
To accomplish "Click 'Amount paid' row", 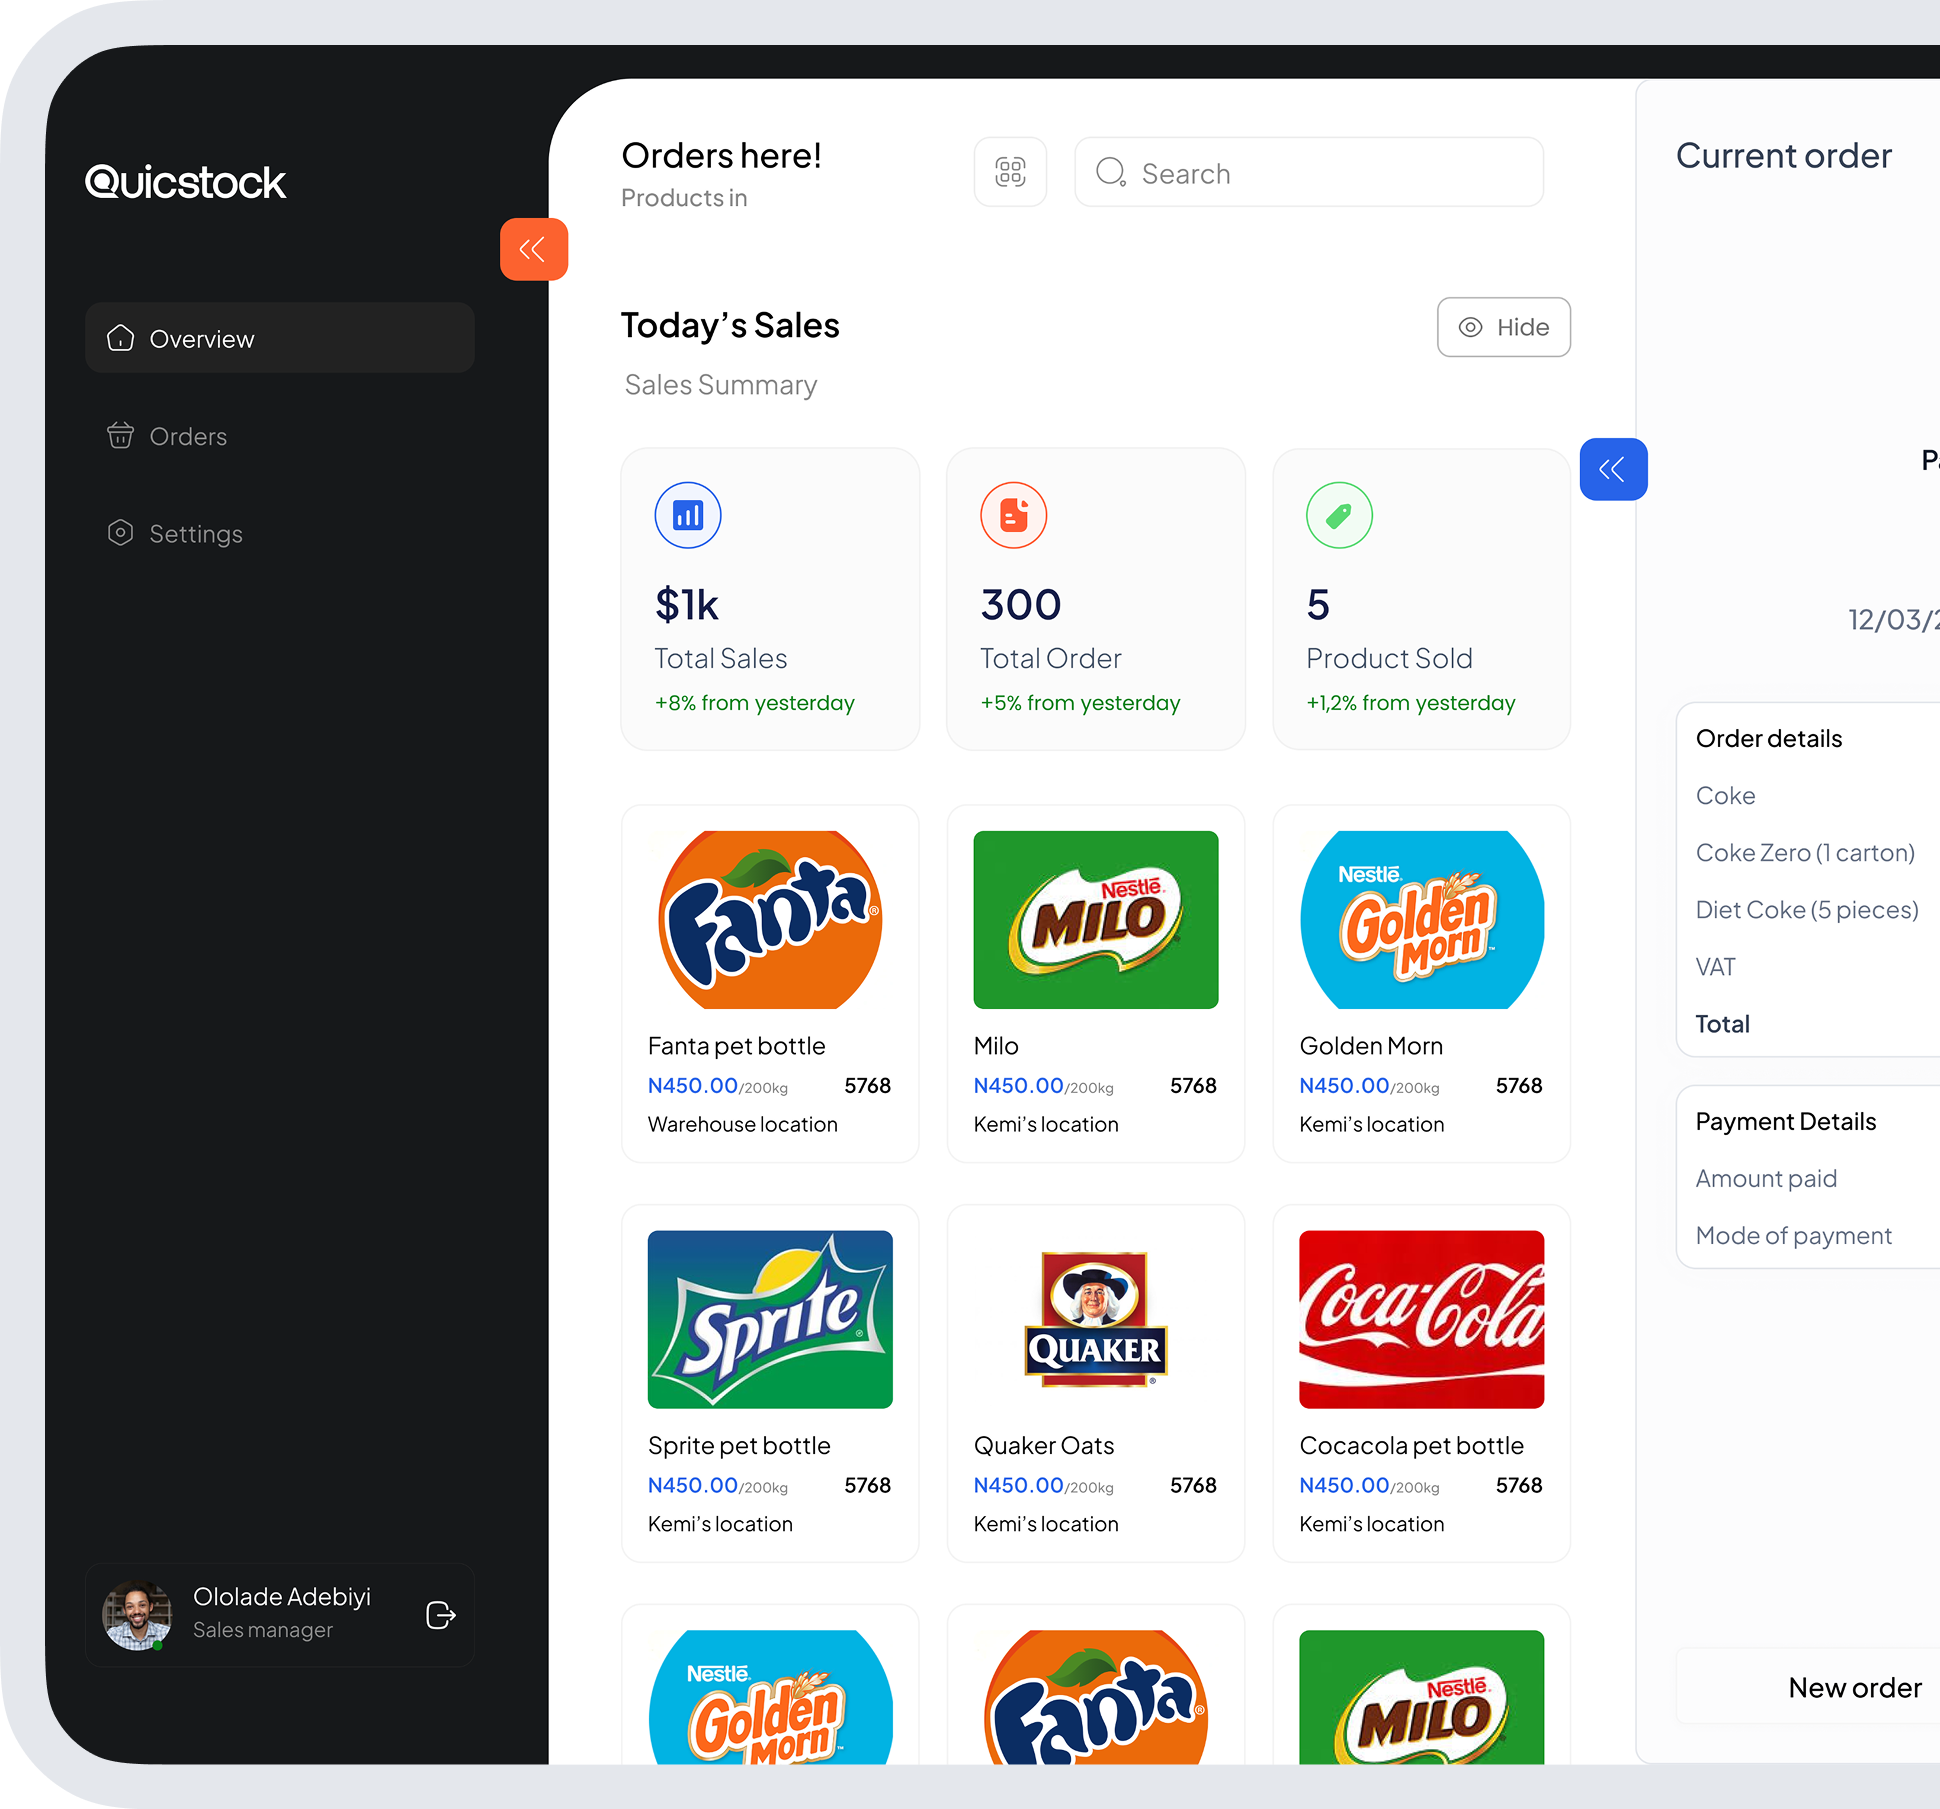I will coord(1766,1179).
